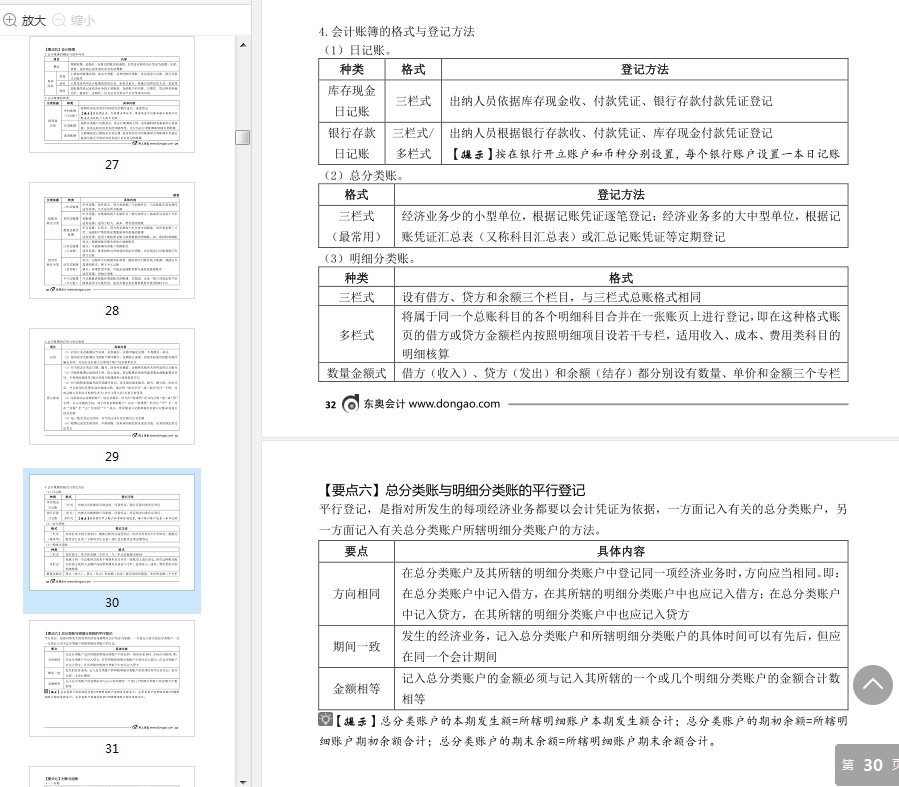Viewport: 899px width, 787px height.
Task: Click heading 4. 会计账簿的格式与登记方法
Action: 397,32
